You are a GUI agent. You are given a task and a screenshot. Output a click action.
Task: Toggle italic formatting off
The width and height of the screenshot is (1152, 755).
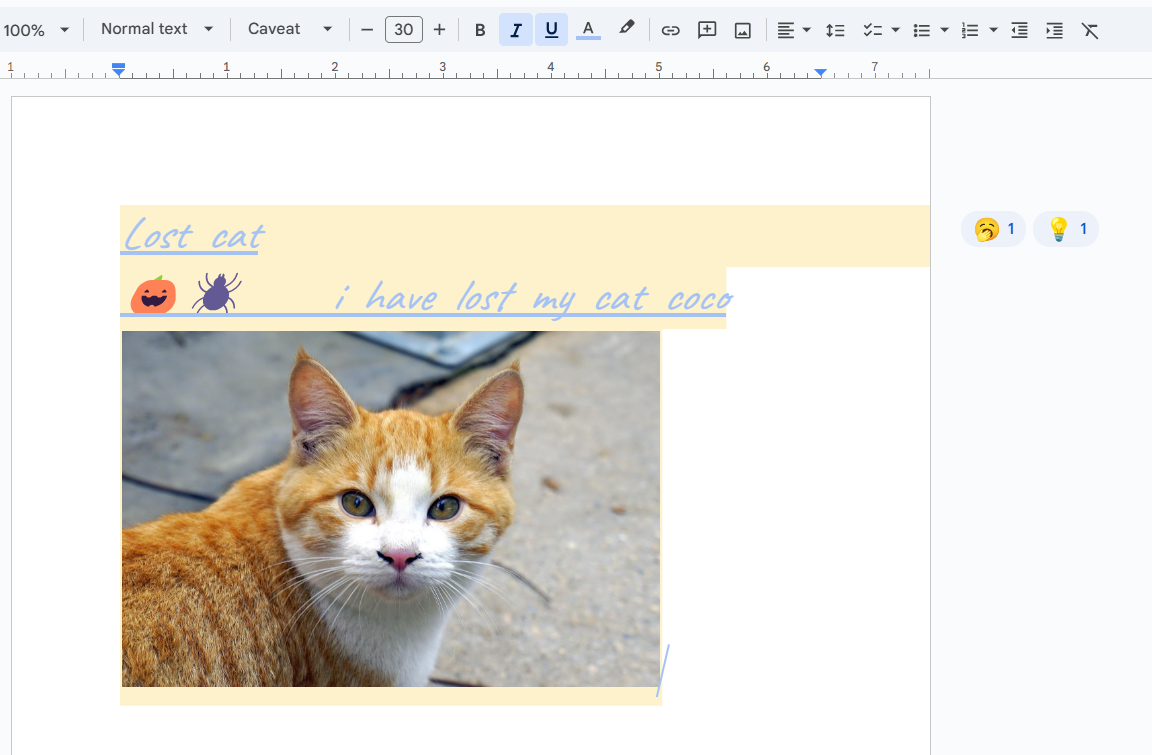pyautogui.click(x=516, y=30)
